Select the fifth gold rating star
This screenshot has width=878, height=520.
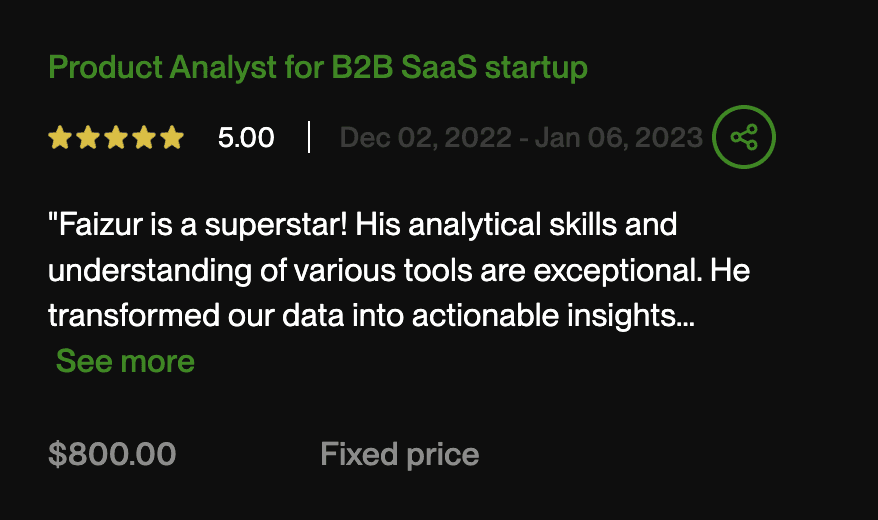tap(172, 137)
